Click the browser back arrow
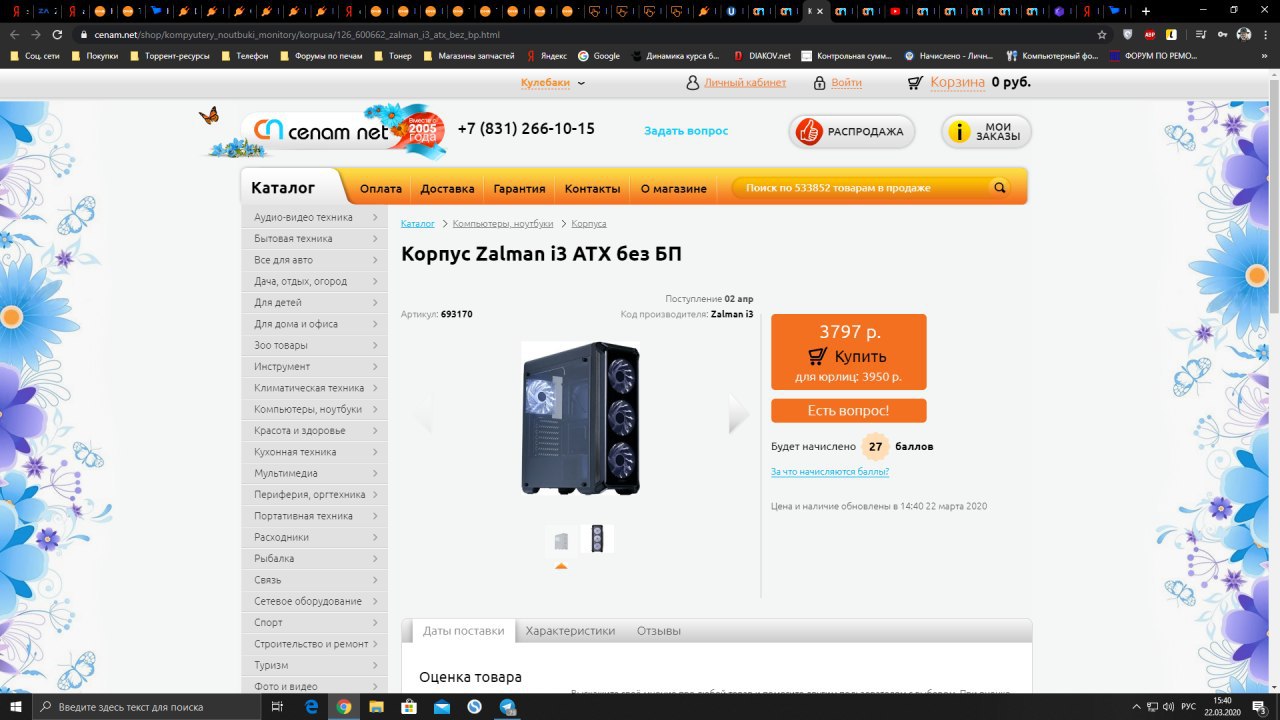This screenshot has height=720, width=1280. [14, 34]
